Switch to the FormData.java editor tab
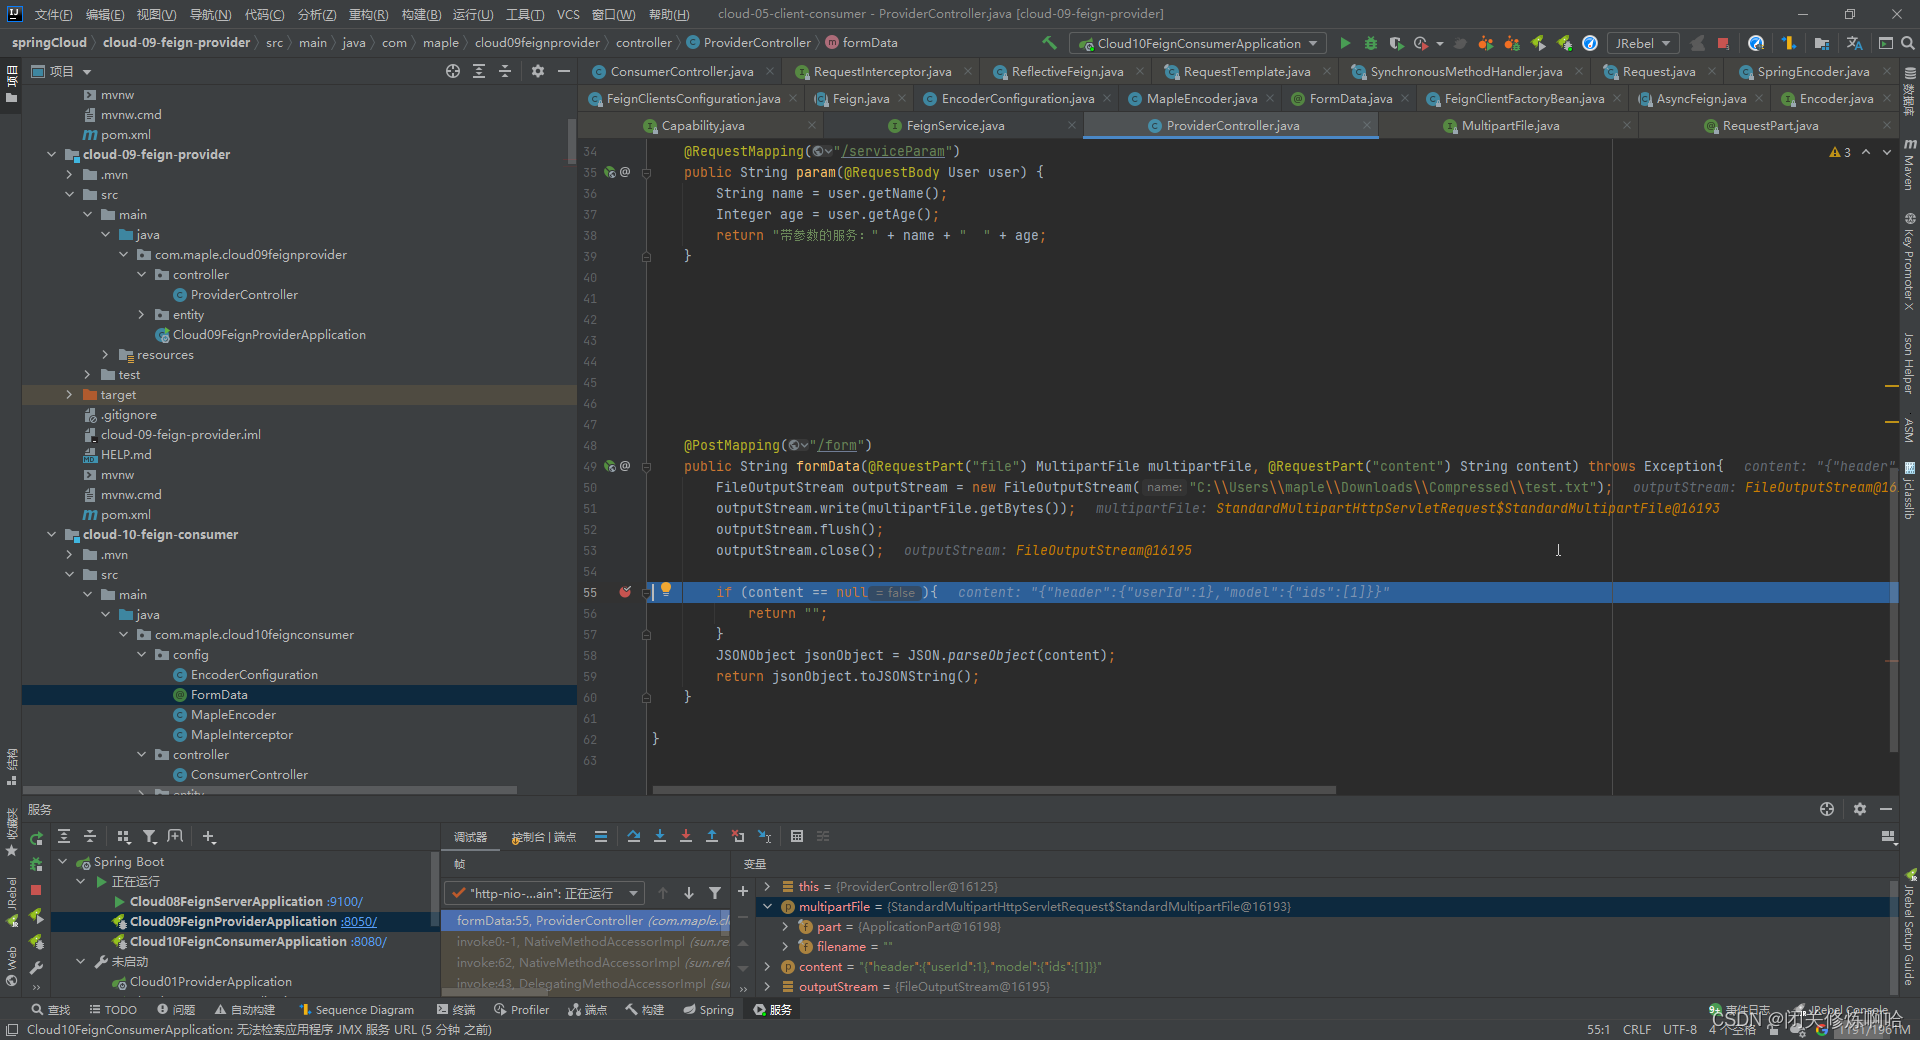The image size is (1920, 1040). coord(1349,98)
